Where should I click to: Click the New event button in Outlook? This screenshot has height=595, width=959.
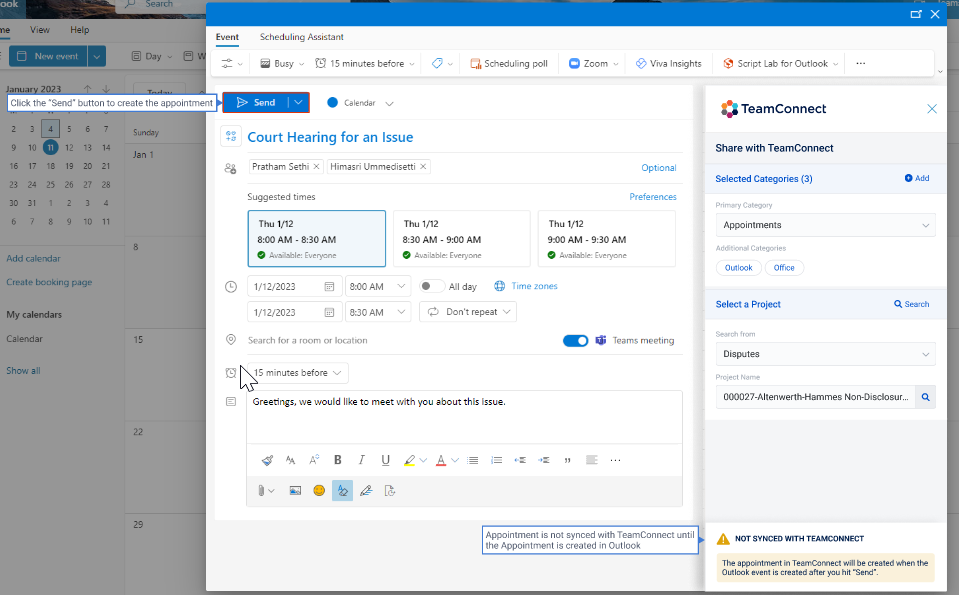(48, 56)
